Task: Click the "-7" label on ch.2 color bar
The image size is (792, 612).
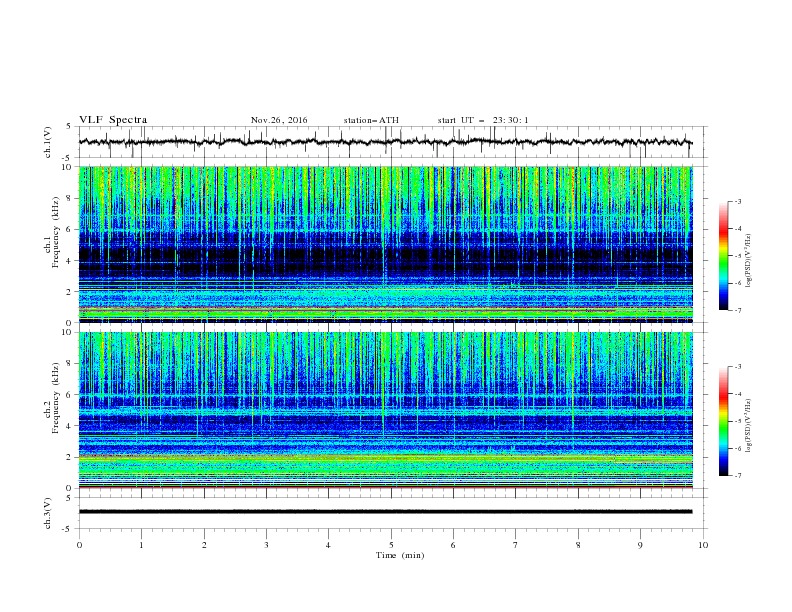Action: tap(738, 476)
